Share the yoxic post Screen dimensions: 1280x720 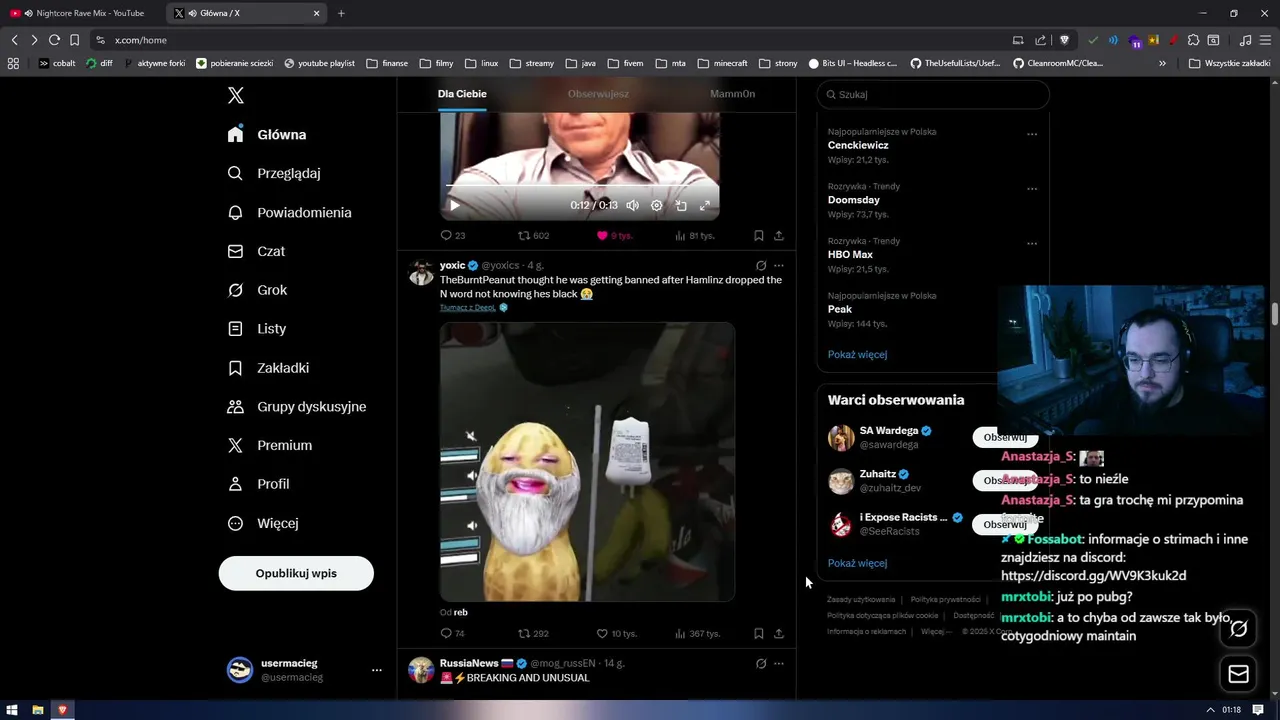click(x=779, y=634)
